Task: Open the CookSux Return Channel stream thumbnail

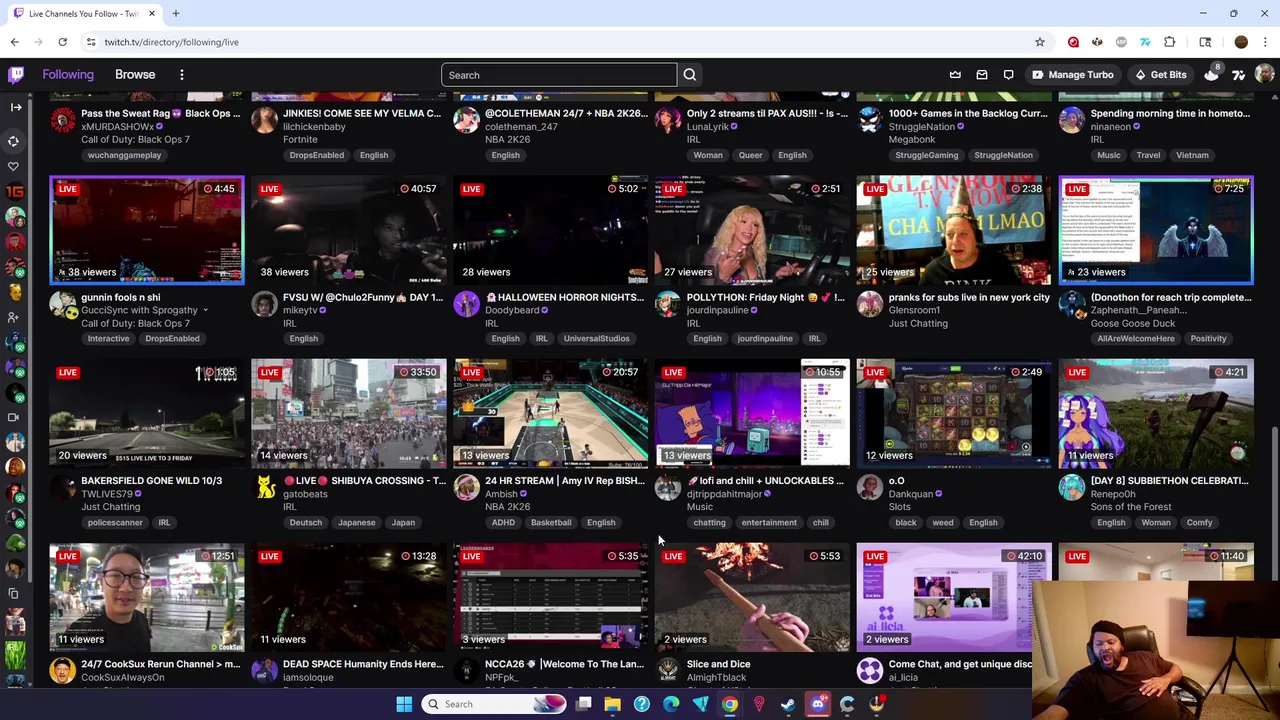Action: click(147, 598)
